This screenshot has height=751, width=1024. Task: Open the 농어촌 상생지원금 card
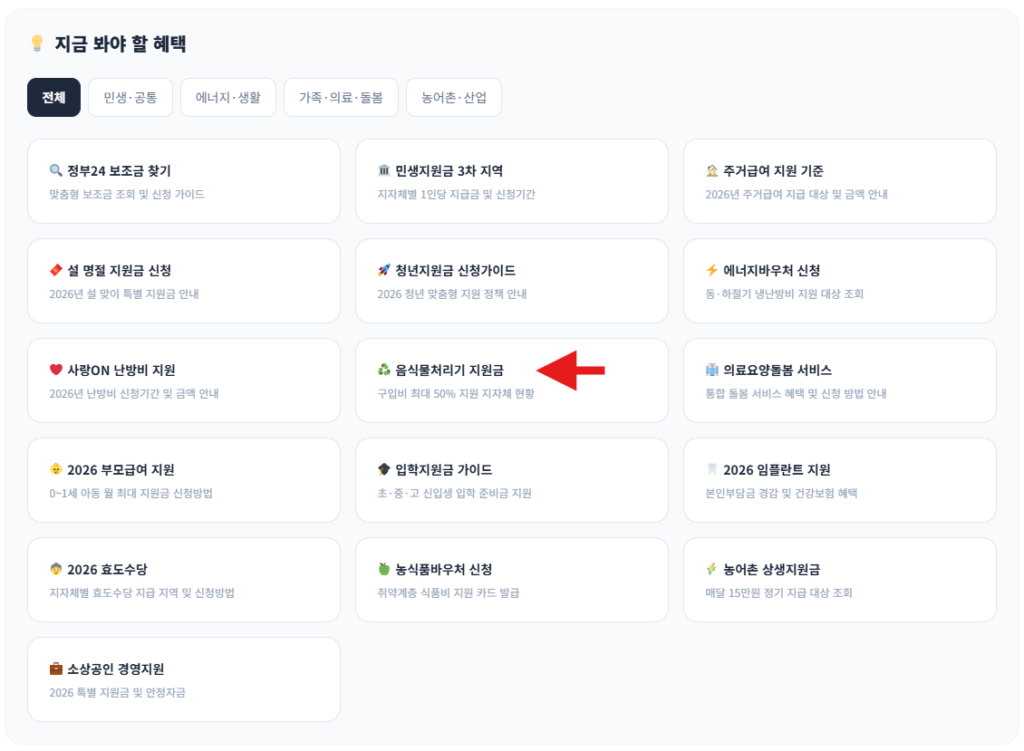point(840,580)
